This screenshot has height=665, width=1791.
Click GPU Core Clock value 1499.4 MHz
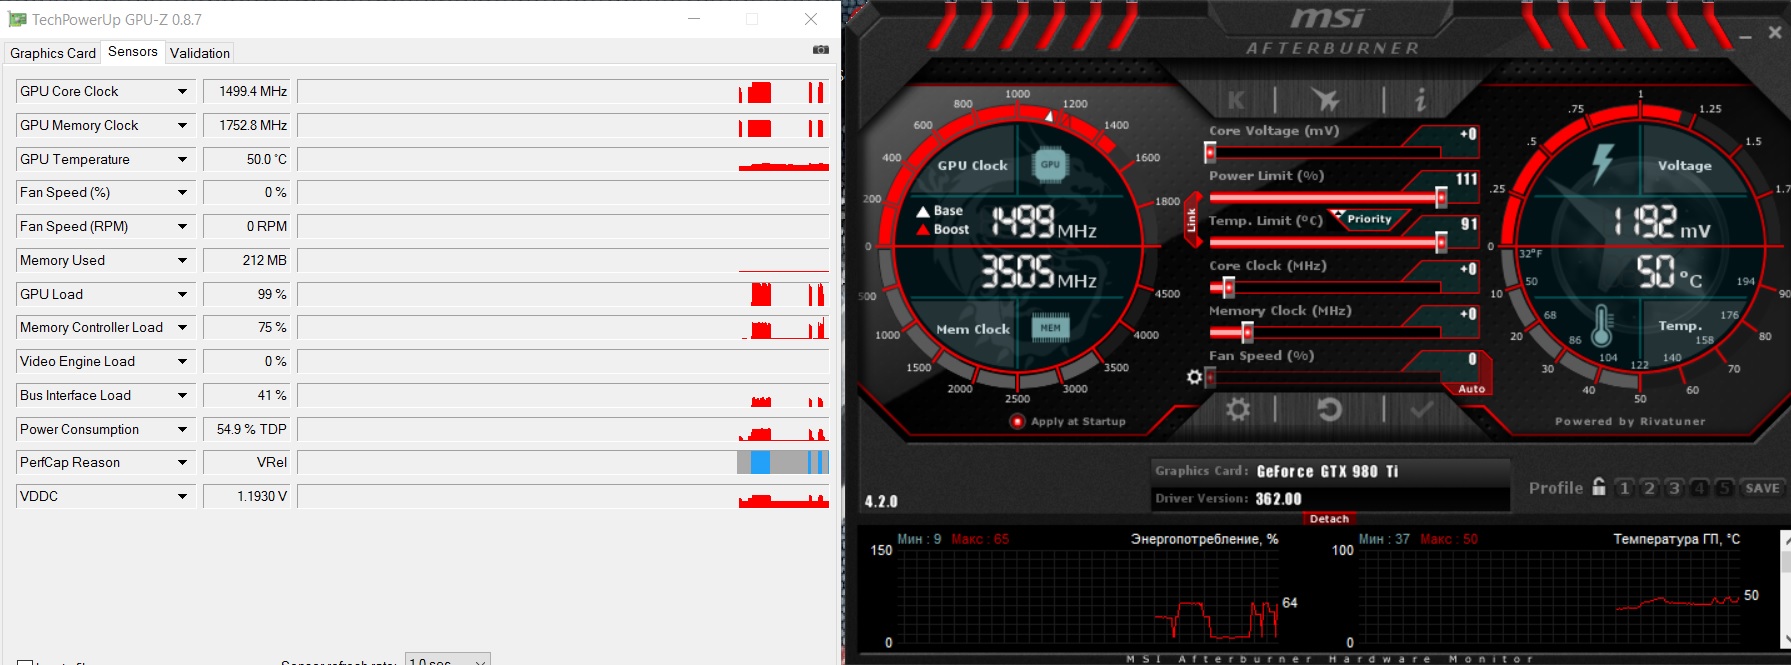point(246,91)
